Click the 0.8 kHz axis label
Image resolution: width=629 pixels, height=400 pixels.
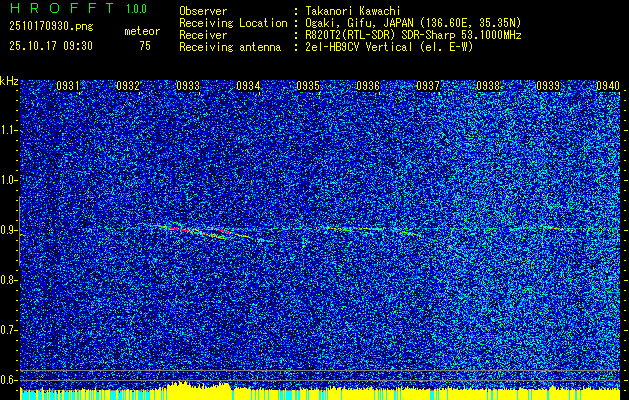click(x=8, y=280)
